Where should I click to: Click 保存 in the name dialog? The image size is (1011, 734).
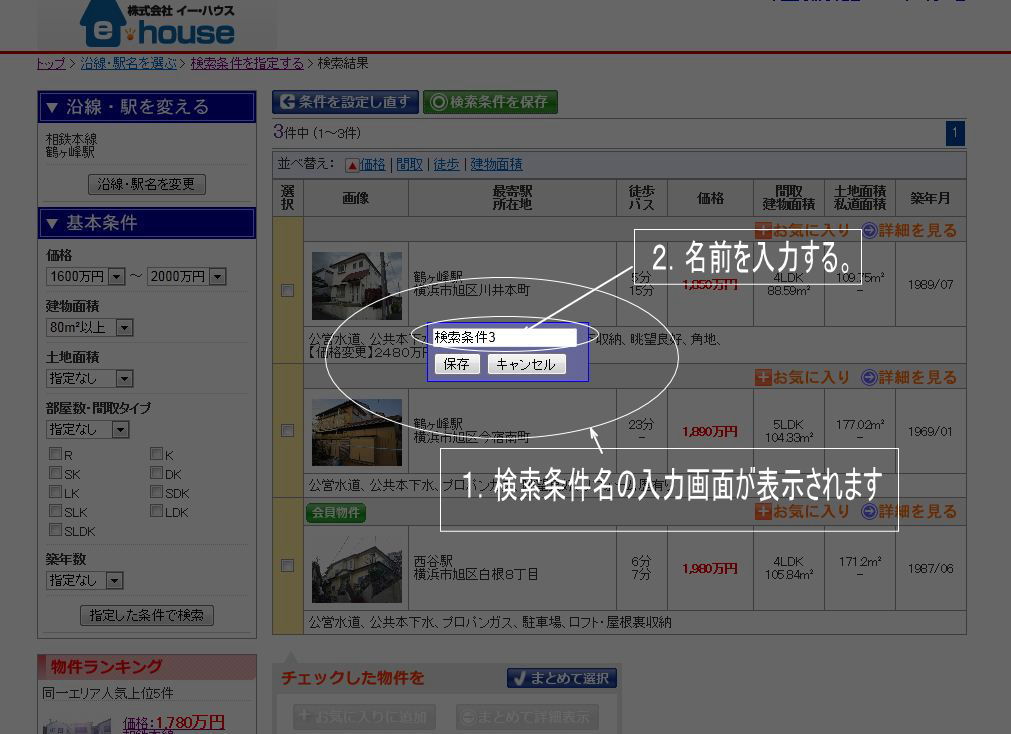tap(456, 364)
